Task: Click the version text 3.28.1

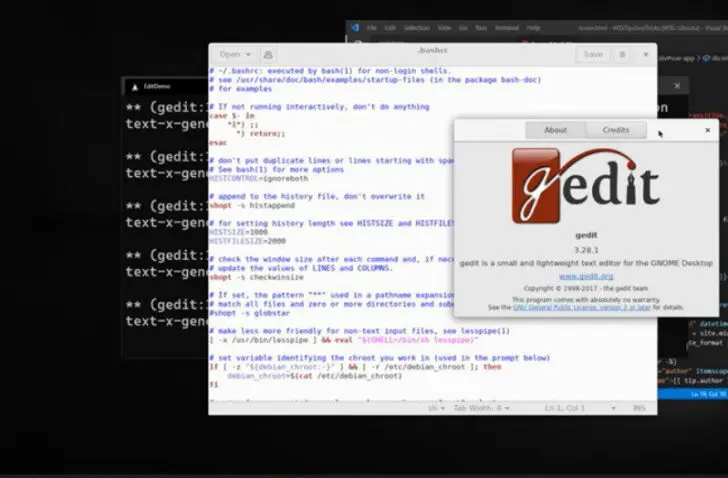Action: (586, 250)
